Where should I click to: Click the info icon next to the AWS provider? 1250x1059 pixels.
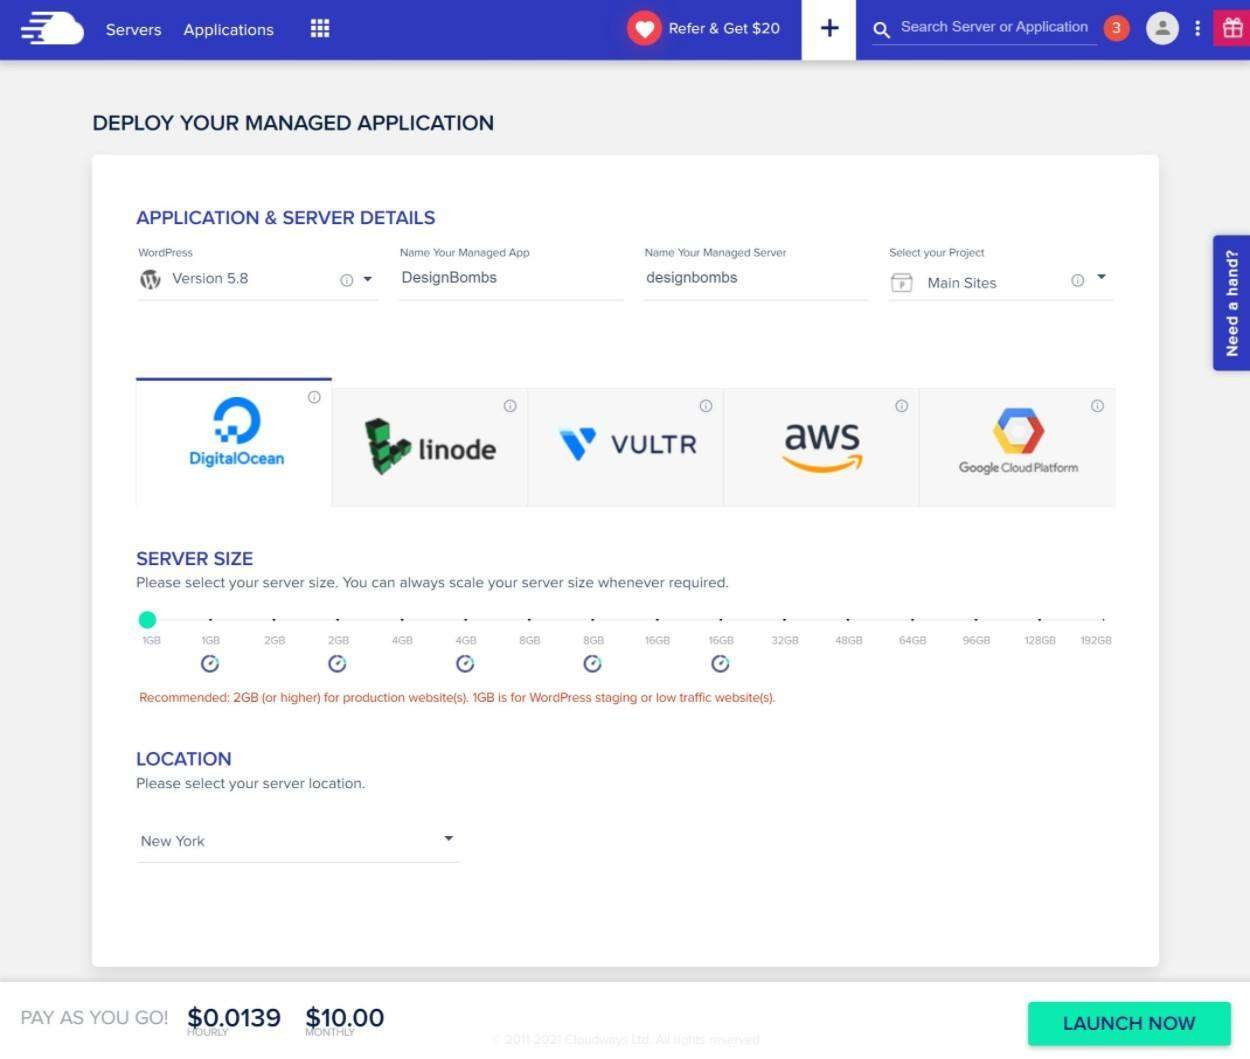click(901, 405)
